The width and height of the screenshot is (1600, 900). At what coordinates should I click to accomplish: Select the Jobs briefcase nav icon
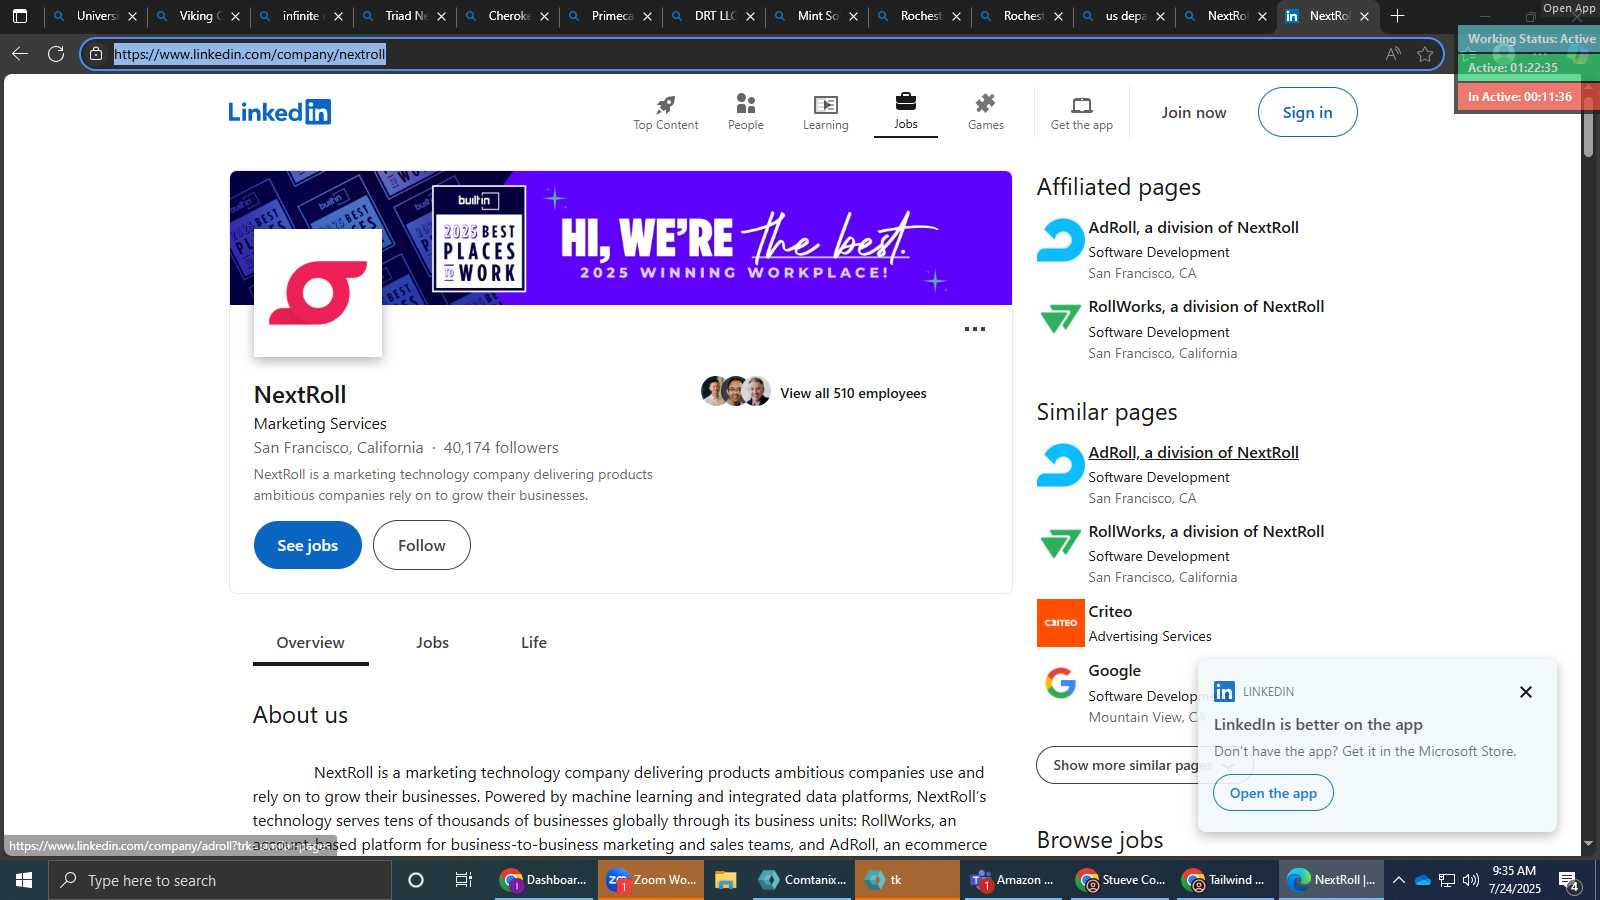[905, 111]
